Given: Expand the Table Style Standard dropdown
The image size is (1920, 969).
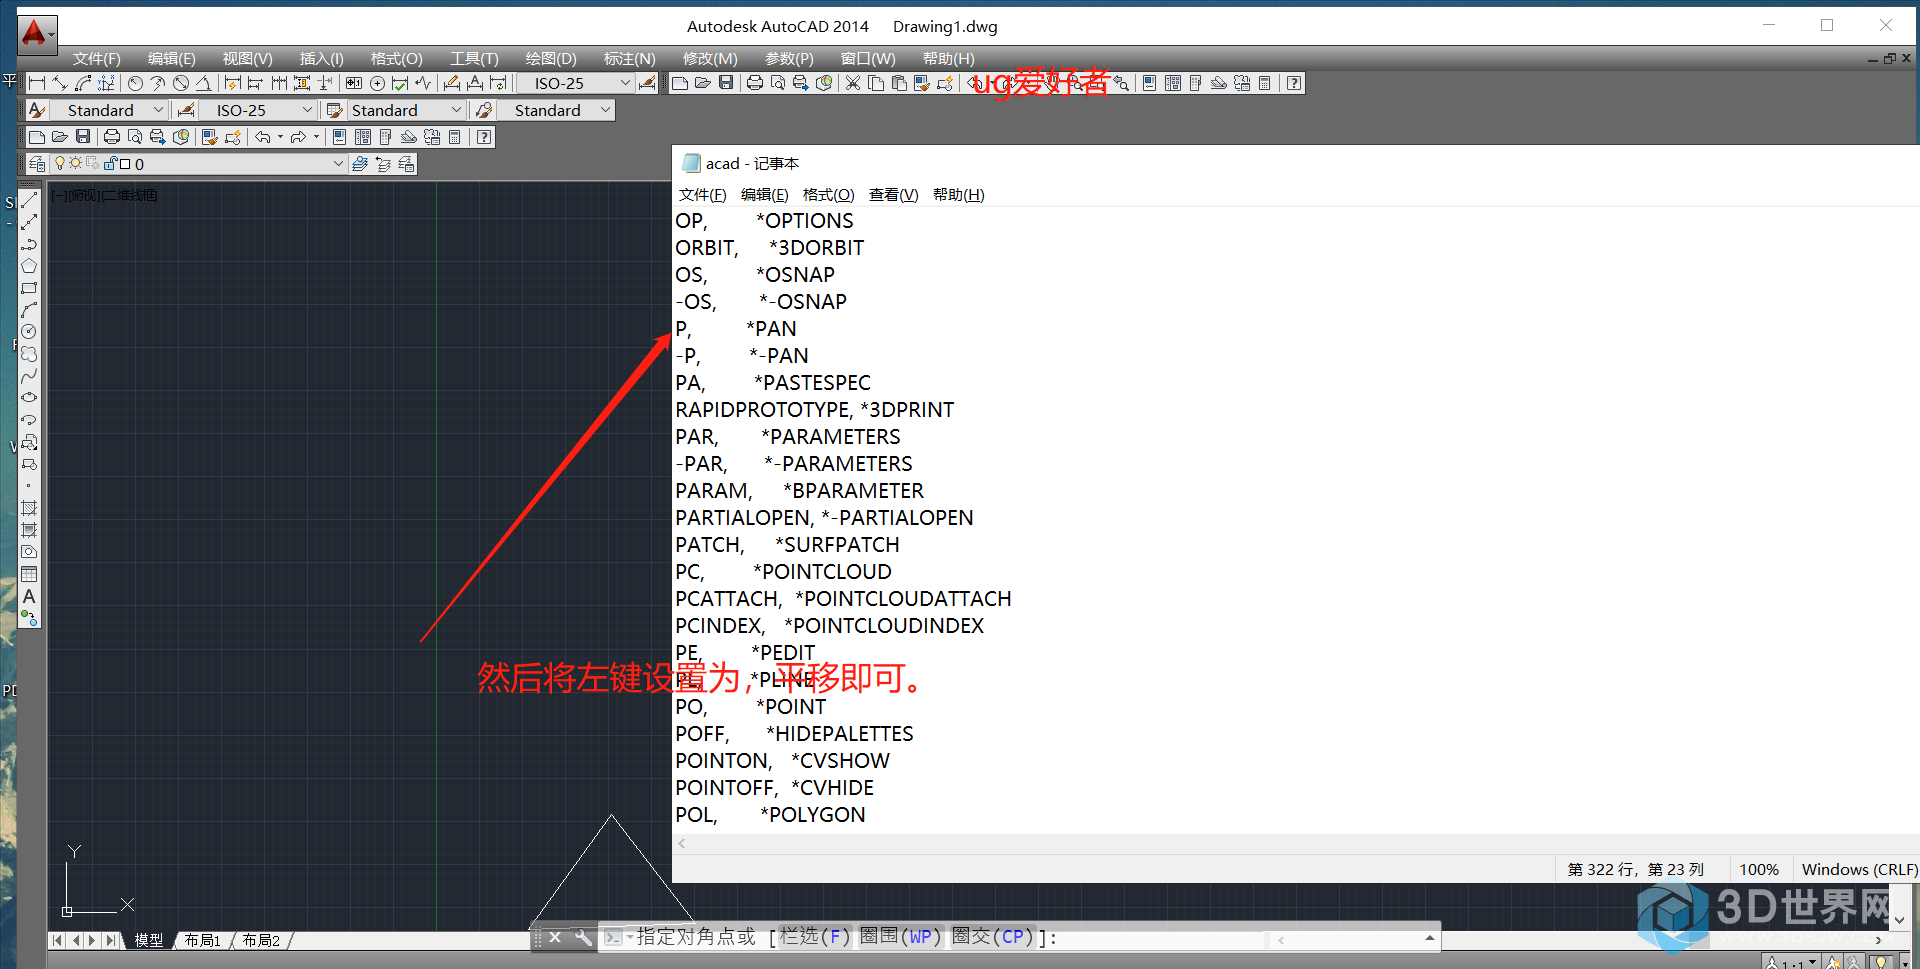Looking at the screenshot, I should point(456,110).
